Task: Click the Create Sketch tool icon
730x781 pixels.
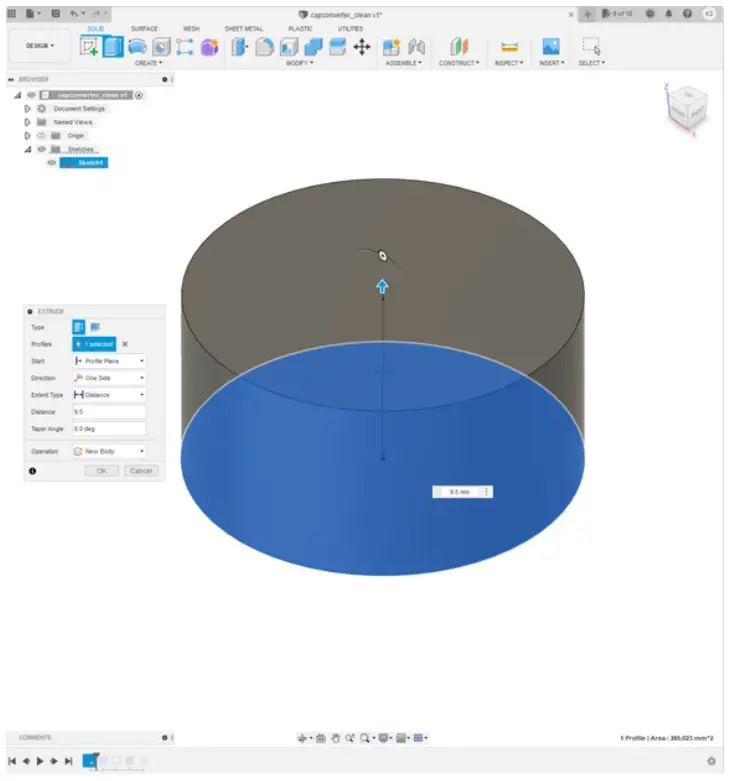Action: 89,47
